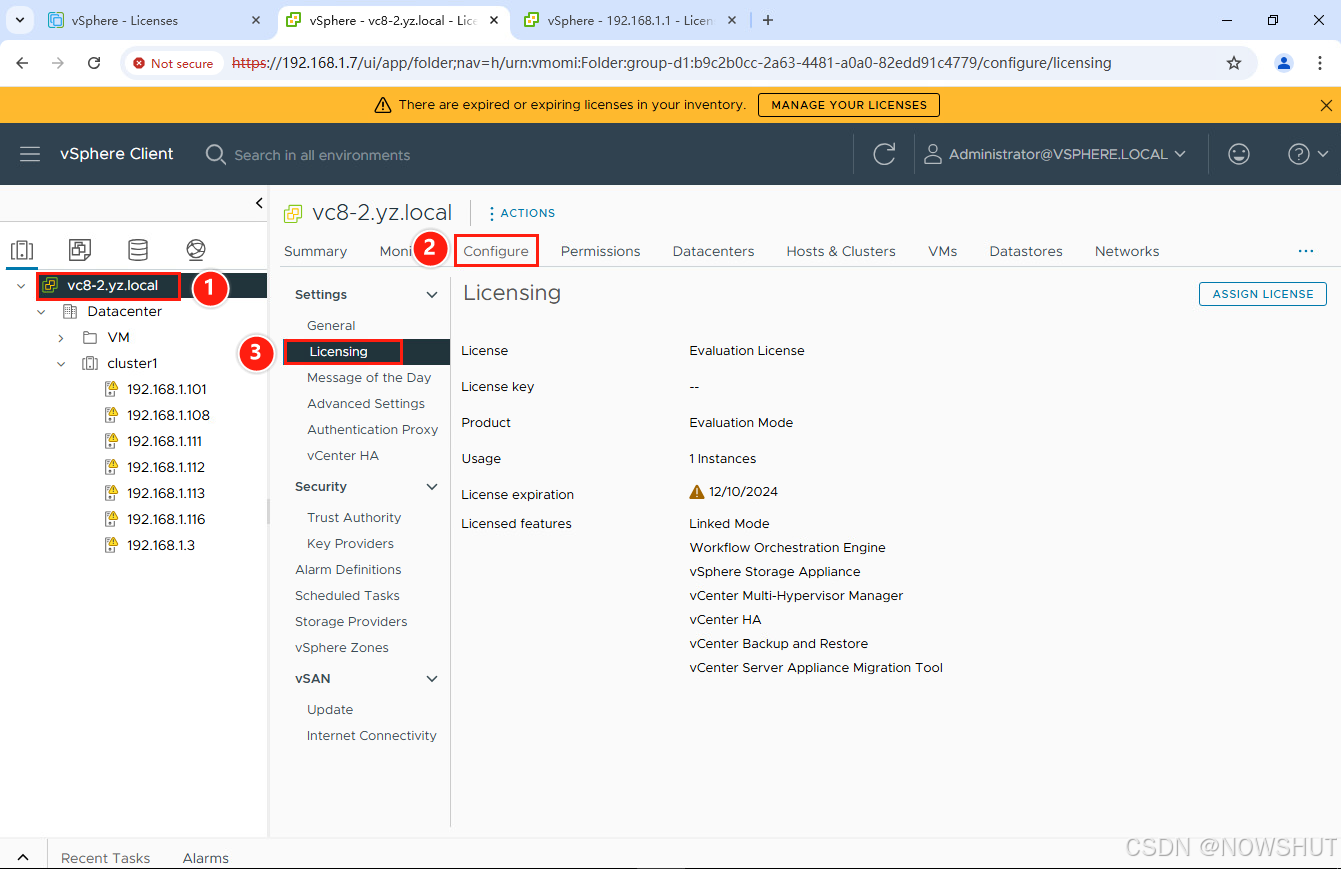Open the Configure tab
The width and height of the screenshot is (1341, 869).
(496, 251)
